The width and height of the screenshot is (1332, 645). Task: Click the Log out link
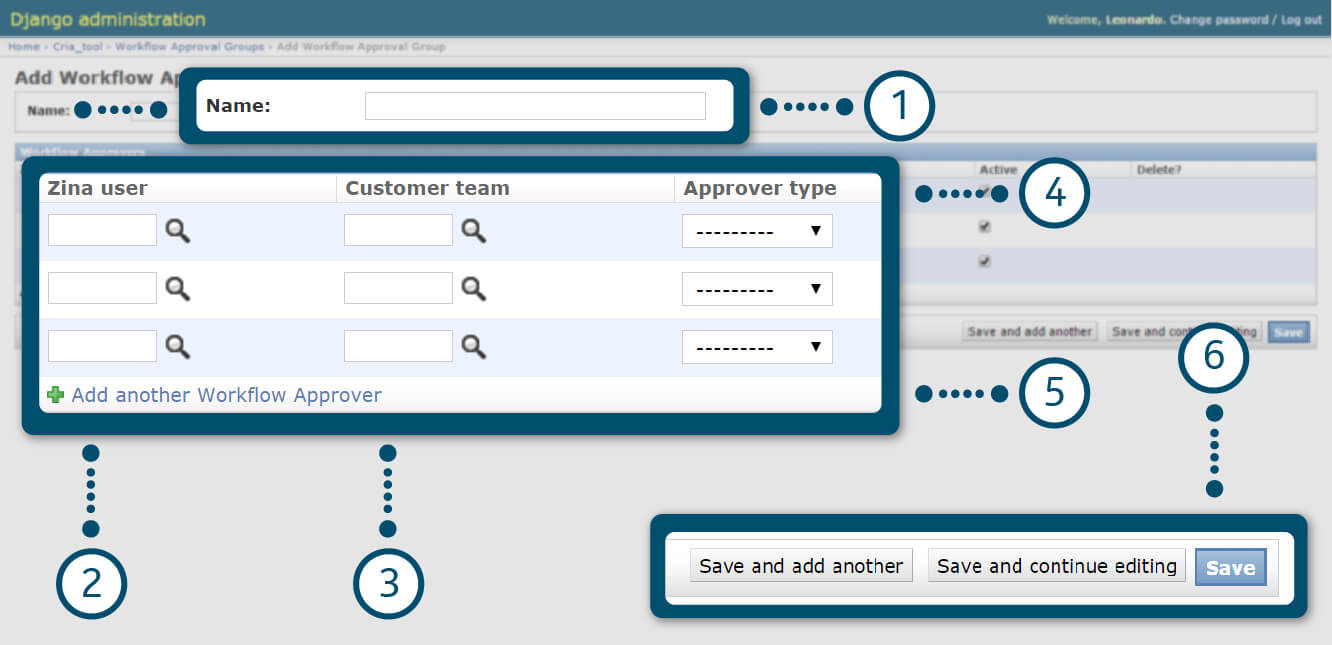(x=1301, y=20)
